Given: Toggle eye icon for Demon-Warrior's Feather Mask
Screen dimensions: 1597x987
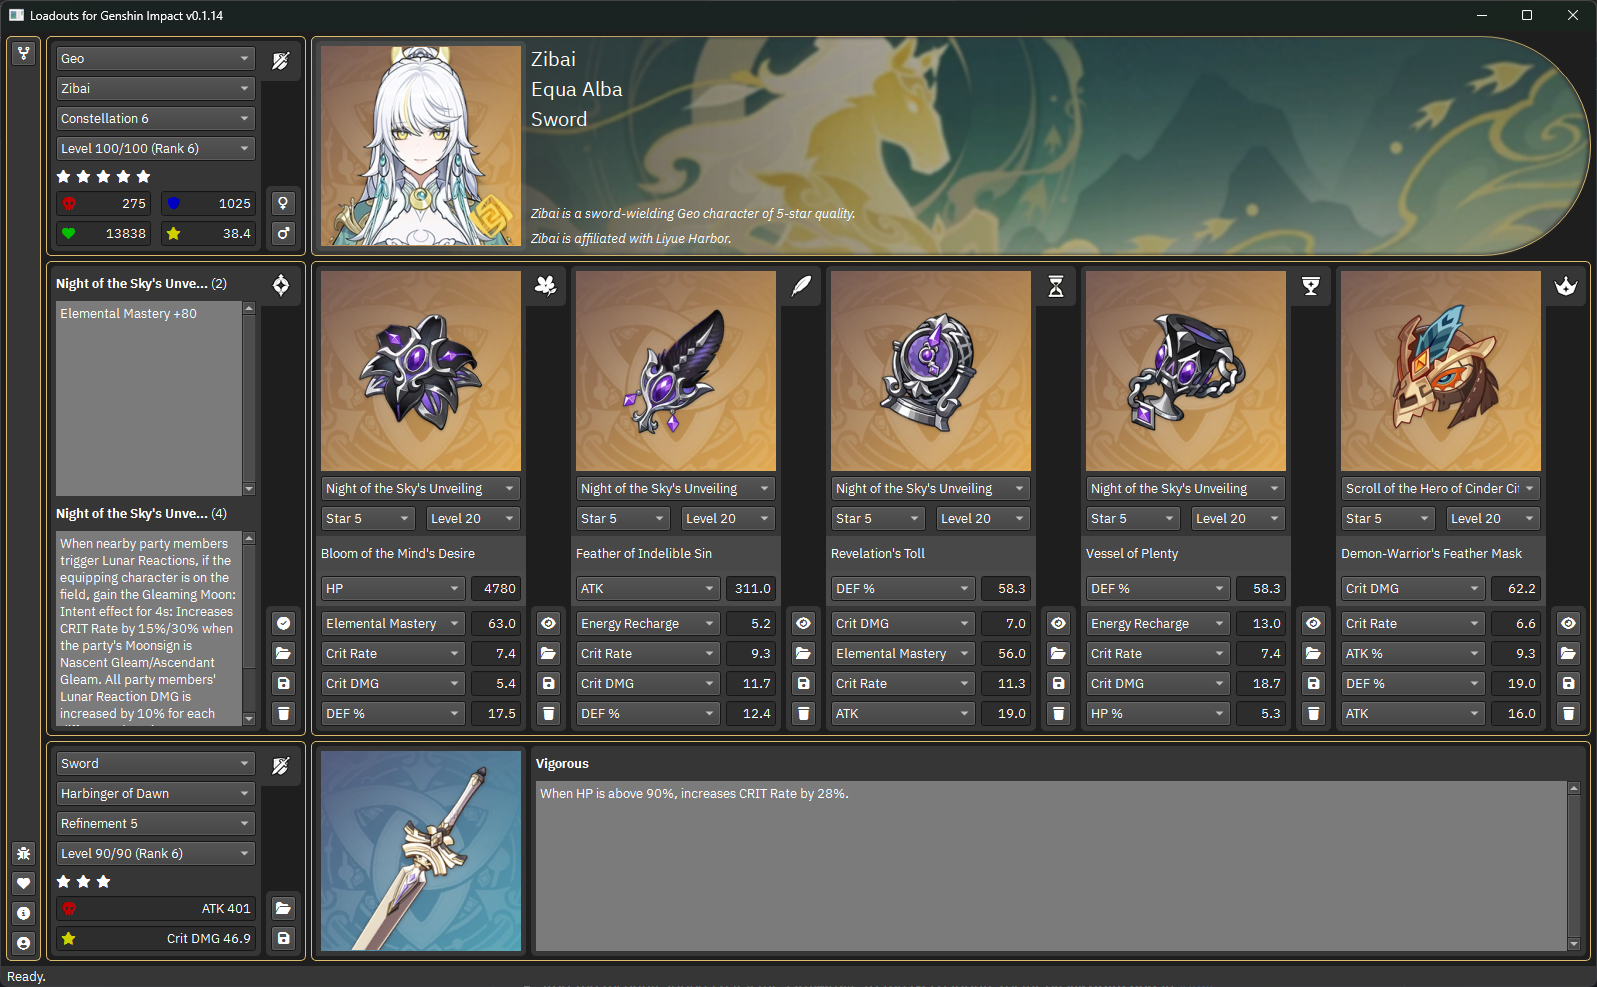Looking at the screenshot, I should point(1568,623).
